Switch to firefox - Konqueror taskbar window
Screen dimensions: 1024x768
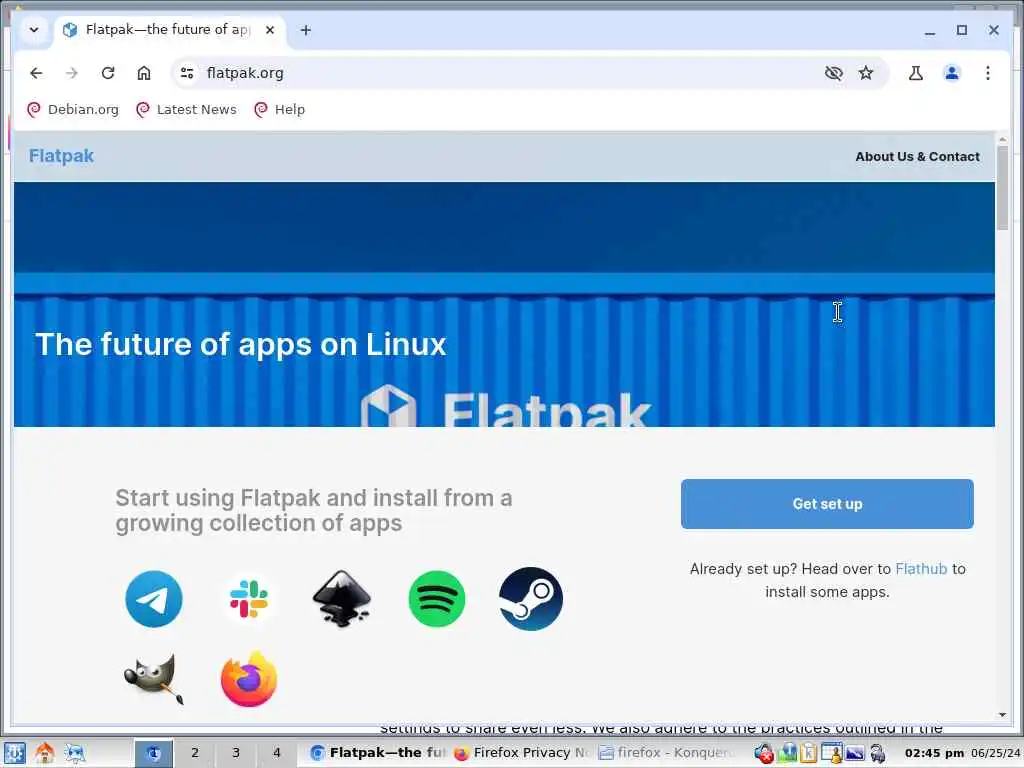667,753
